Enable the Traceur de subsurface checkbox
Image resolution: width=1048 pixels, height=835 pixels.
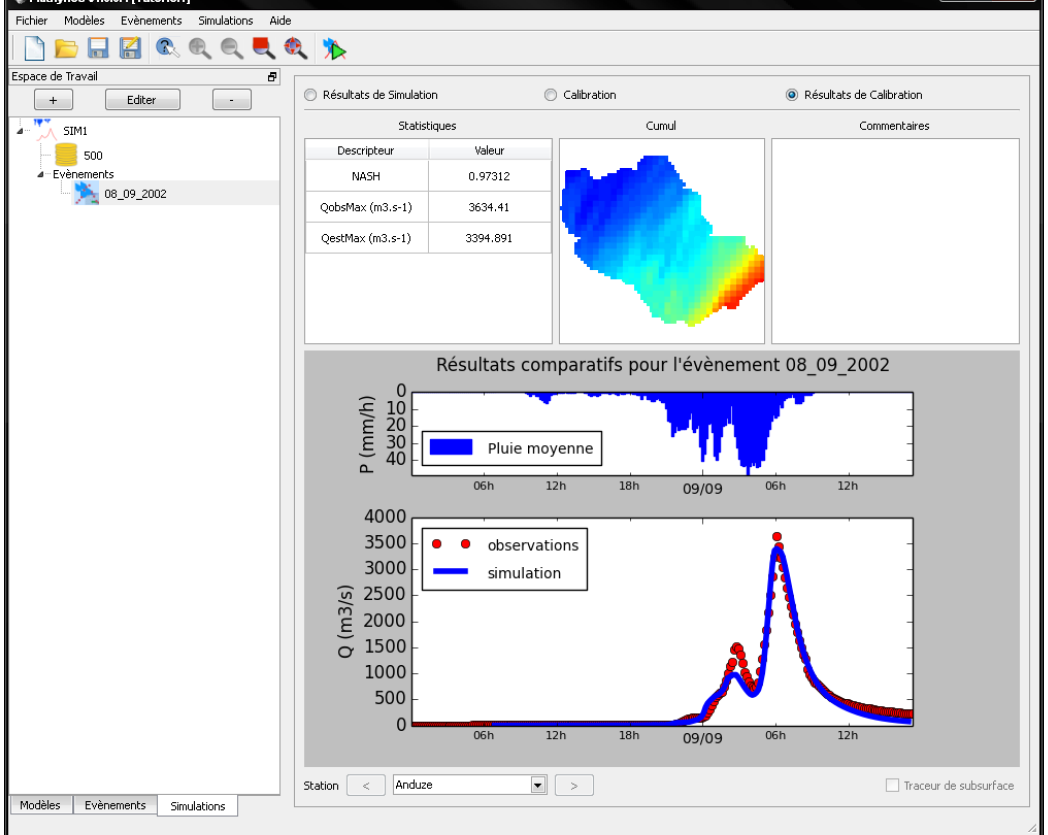(893, 786)
